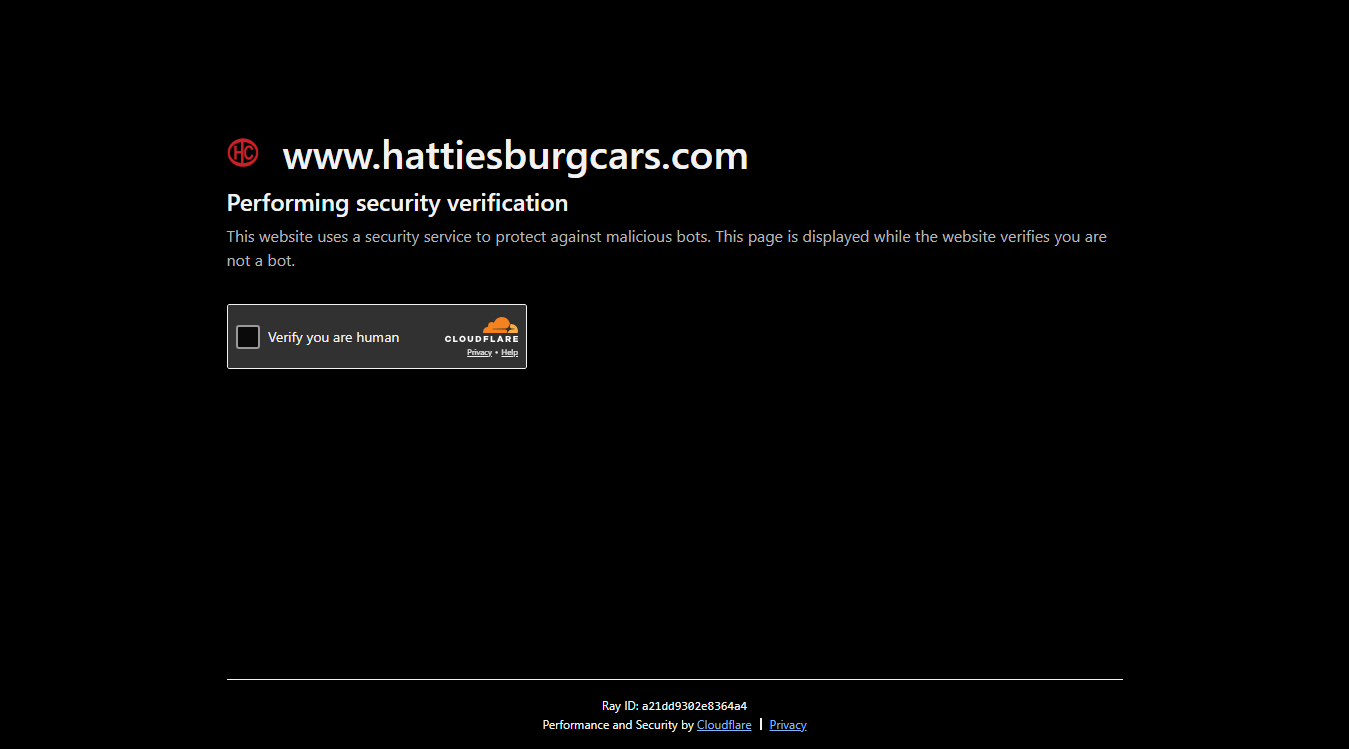Click the 'Performing security verification' heading
The image size is (1349, 749).
(397, 203)
